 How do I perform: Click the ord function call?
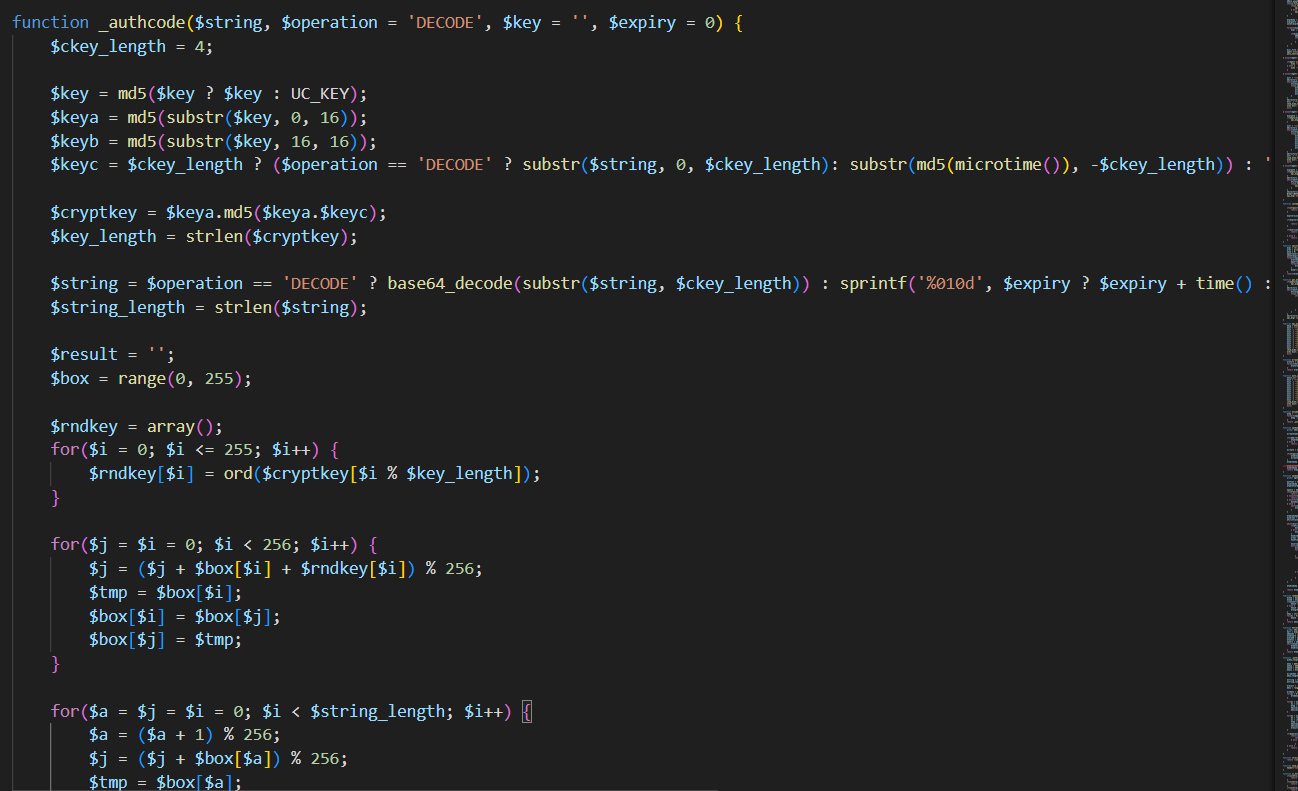237,473
